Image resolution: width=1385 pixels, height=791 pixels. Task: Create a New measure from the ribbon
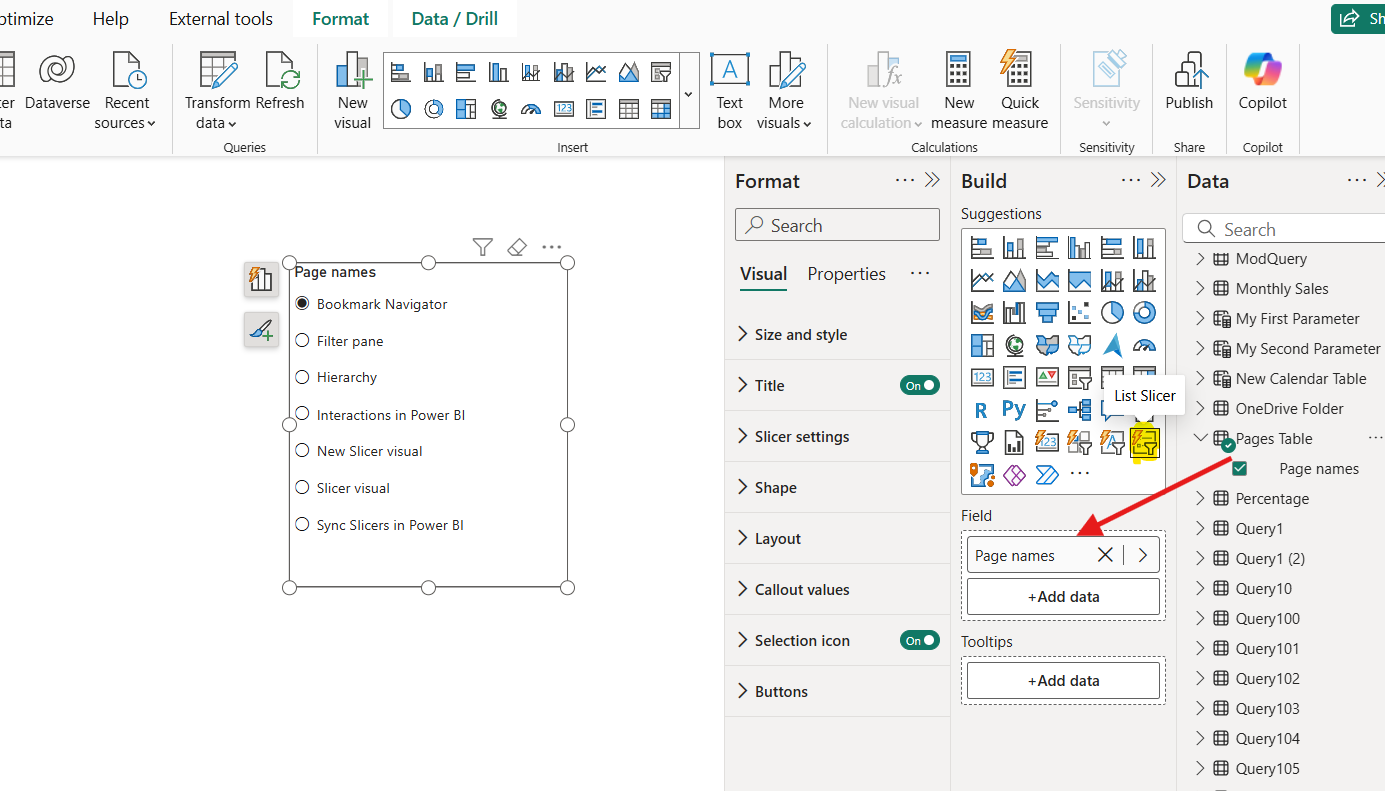click(957, 88)
